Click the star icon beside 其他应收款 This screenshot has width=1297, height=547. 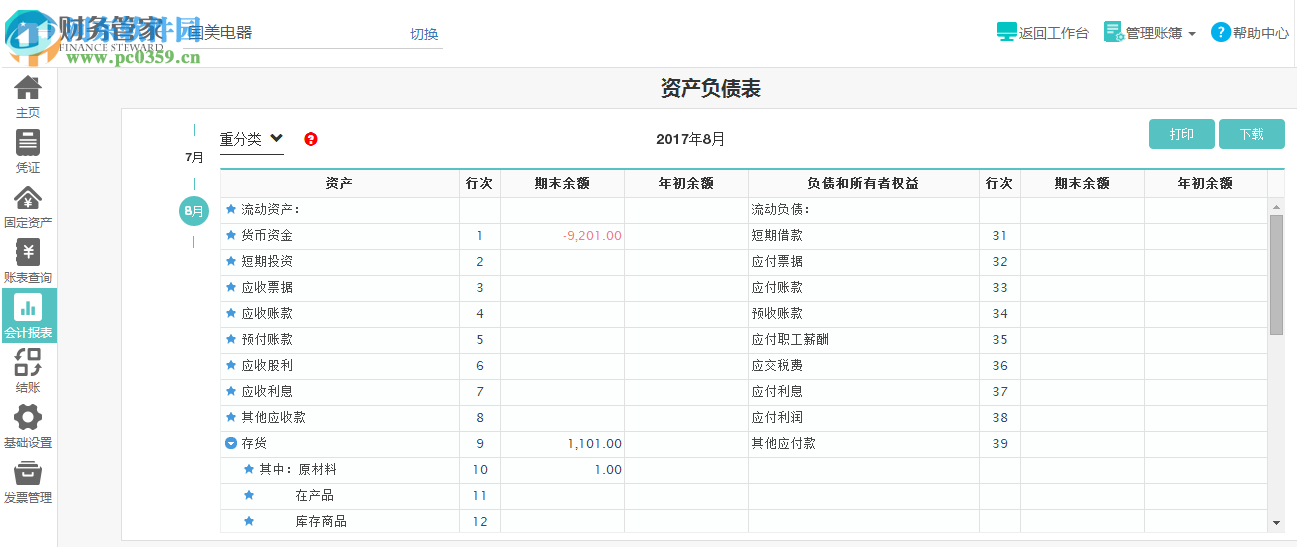pyautogui.click(x=231, y=418)
